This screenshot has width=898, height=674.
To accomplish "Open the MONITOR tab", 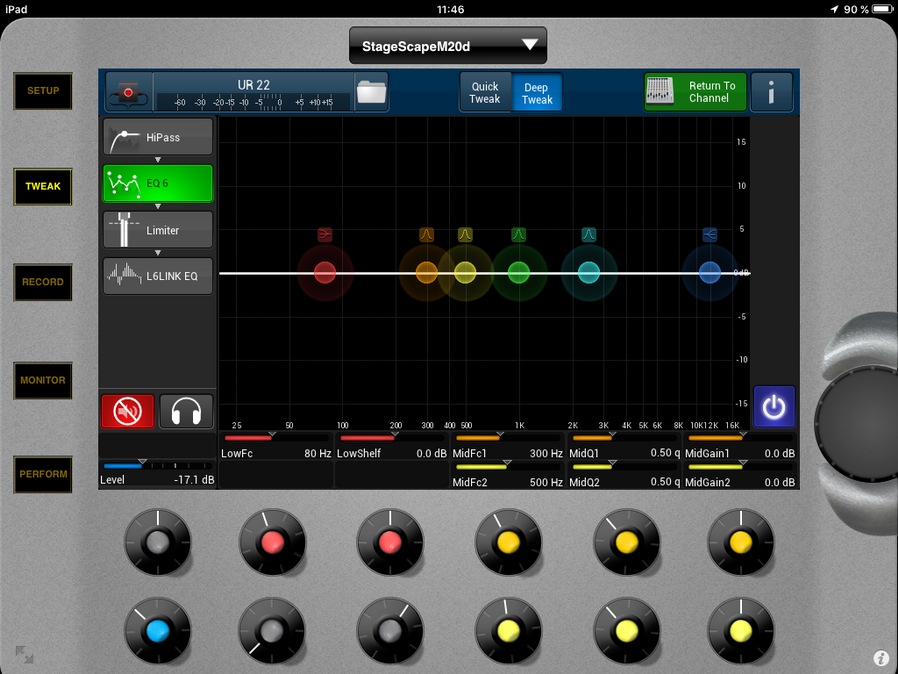I will pos(43,380).
